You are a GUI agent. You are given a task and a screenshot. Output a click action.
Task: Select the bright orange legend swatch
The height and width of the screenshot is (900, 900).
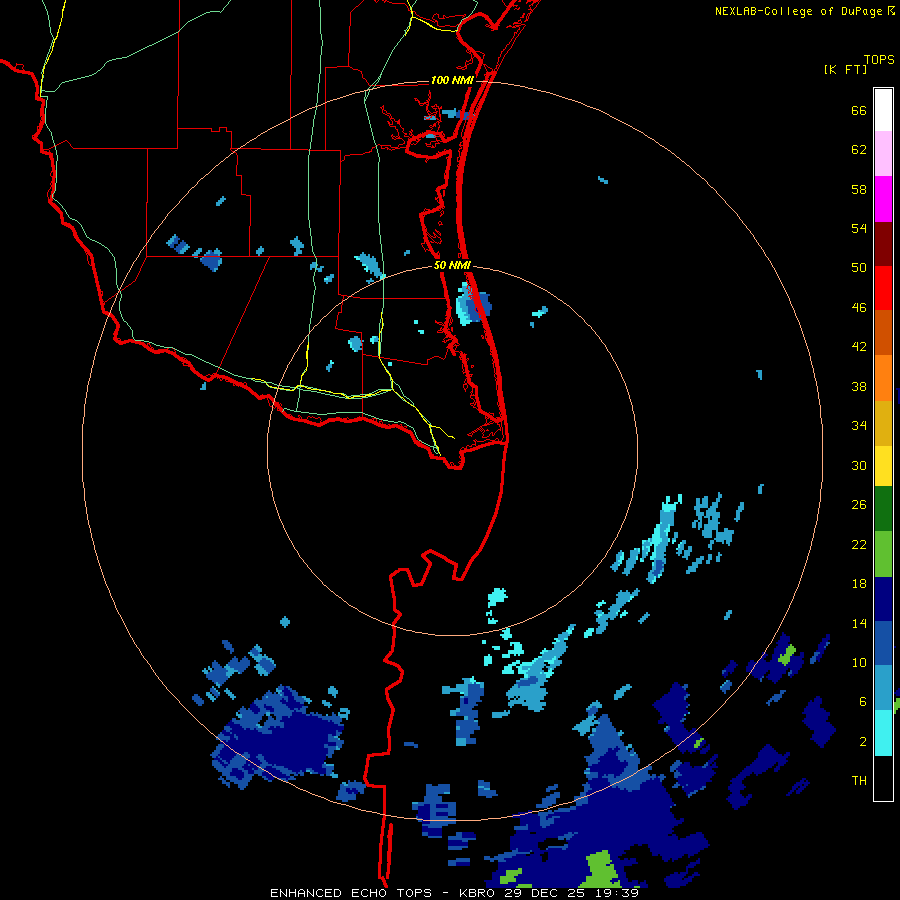pos(883,377)
